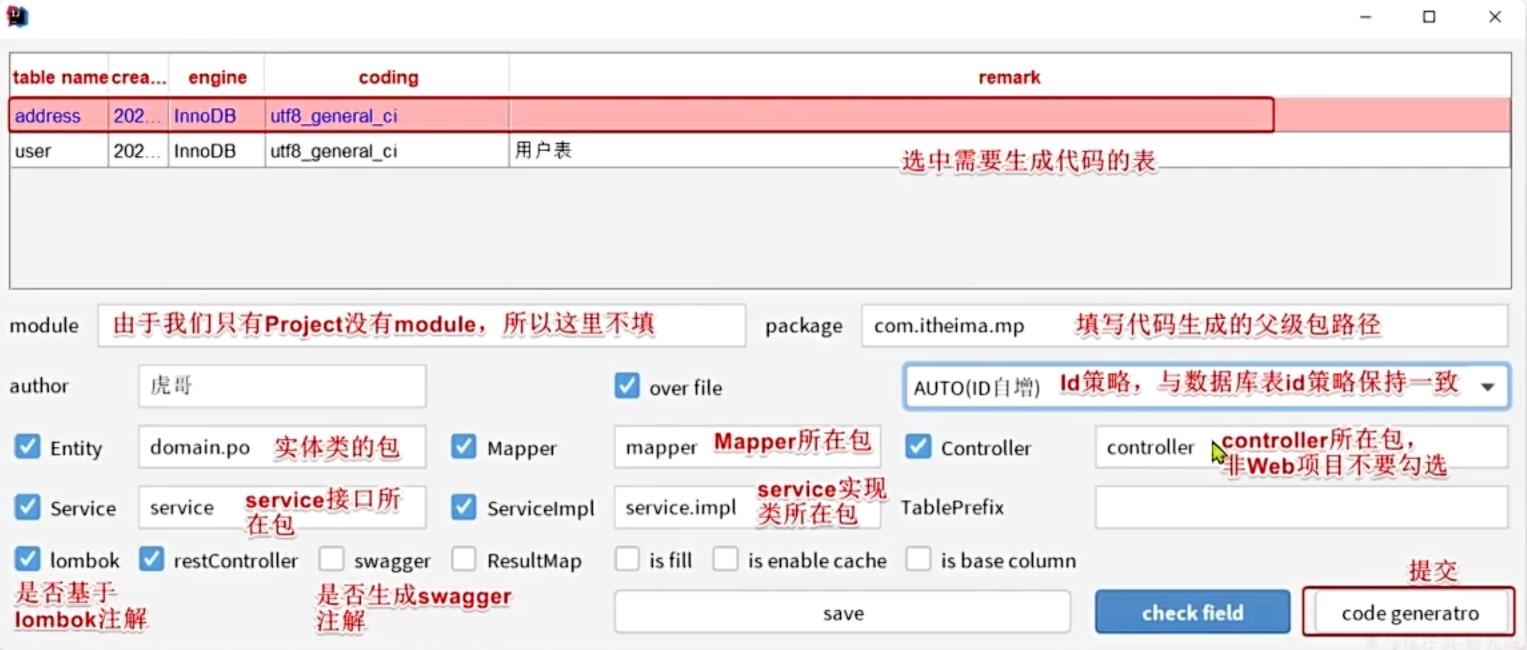Uncheck the over file checkbox
The height and width of the screenshot is (650, 1527).
(x=627, y=386)
